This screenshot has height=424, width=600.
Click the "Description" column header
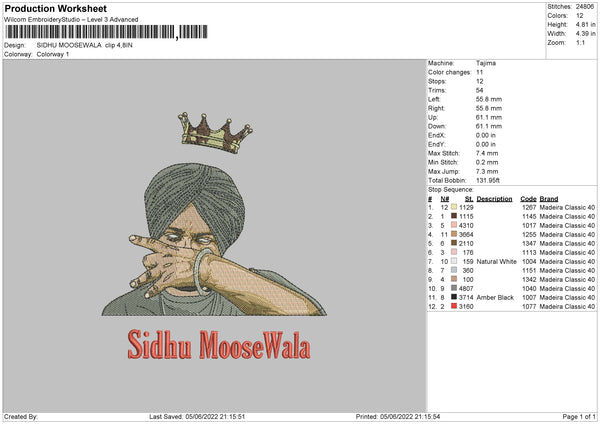click(x=494, y=199)
